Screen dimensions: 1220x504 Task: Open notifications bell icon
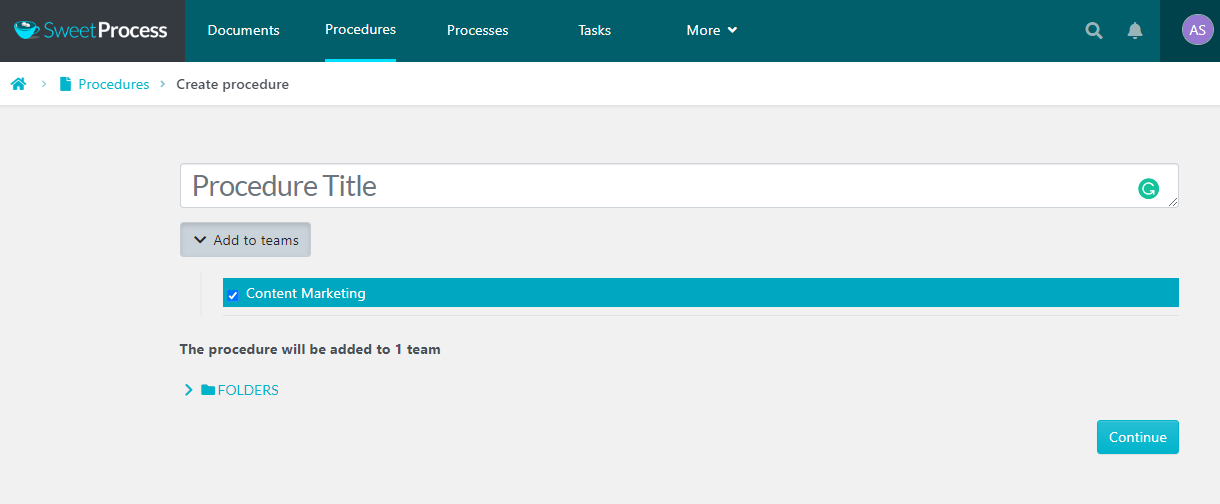point(1134,31)
